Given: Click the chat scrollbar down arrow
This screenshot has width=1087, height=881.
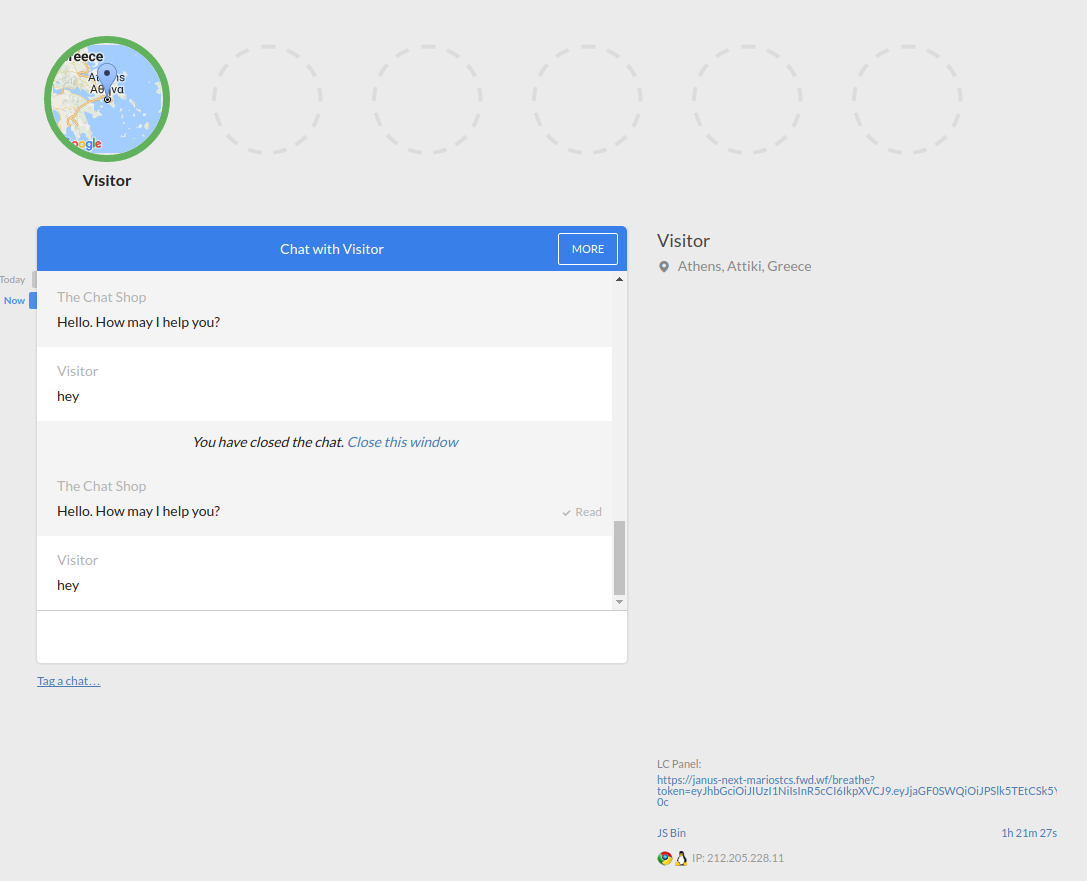Looking at the screenshot, I should 619,602.
